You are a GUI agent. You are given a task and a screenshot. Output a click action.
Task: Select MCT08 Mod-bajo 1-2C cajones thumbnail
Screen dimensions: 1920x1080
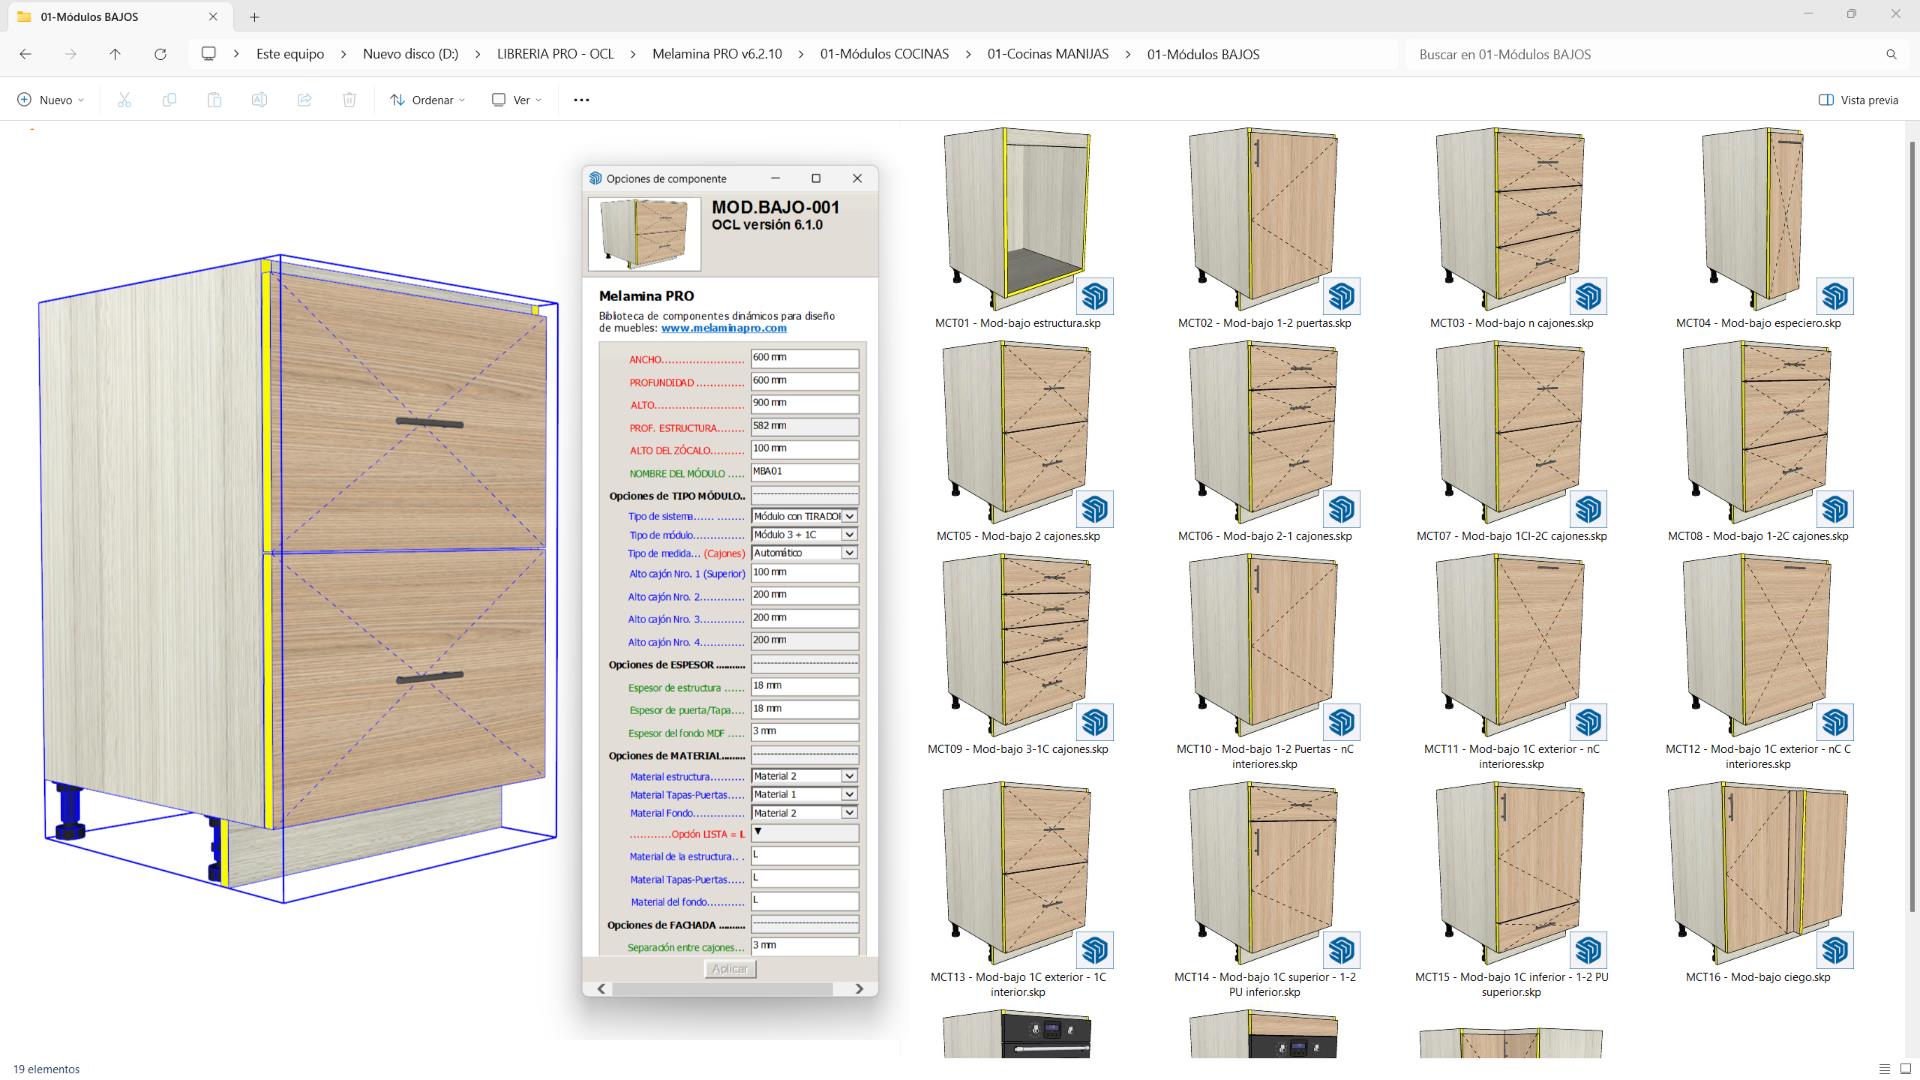pos(1758,433)
